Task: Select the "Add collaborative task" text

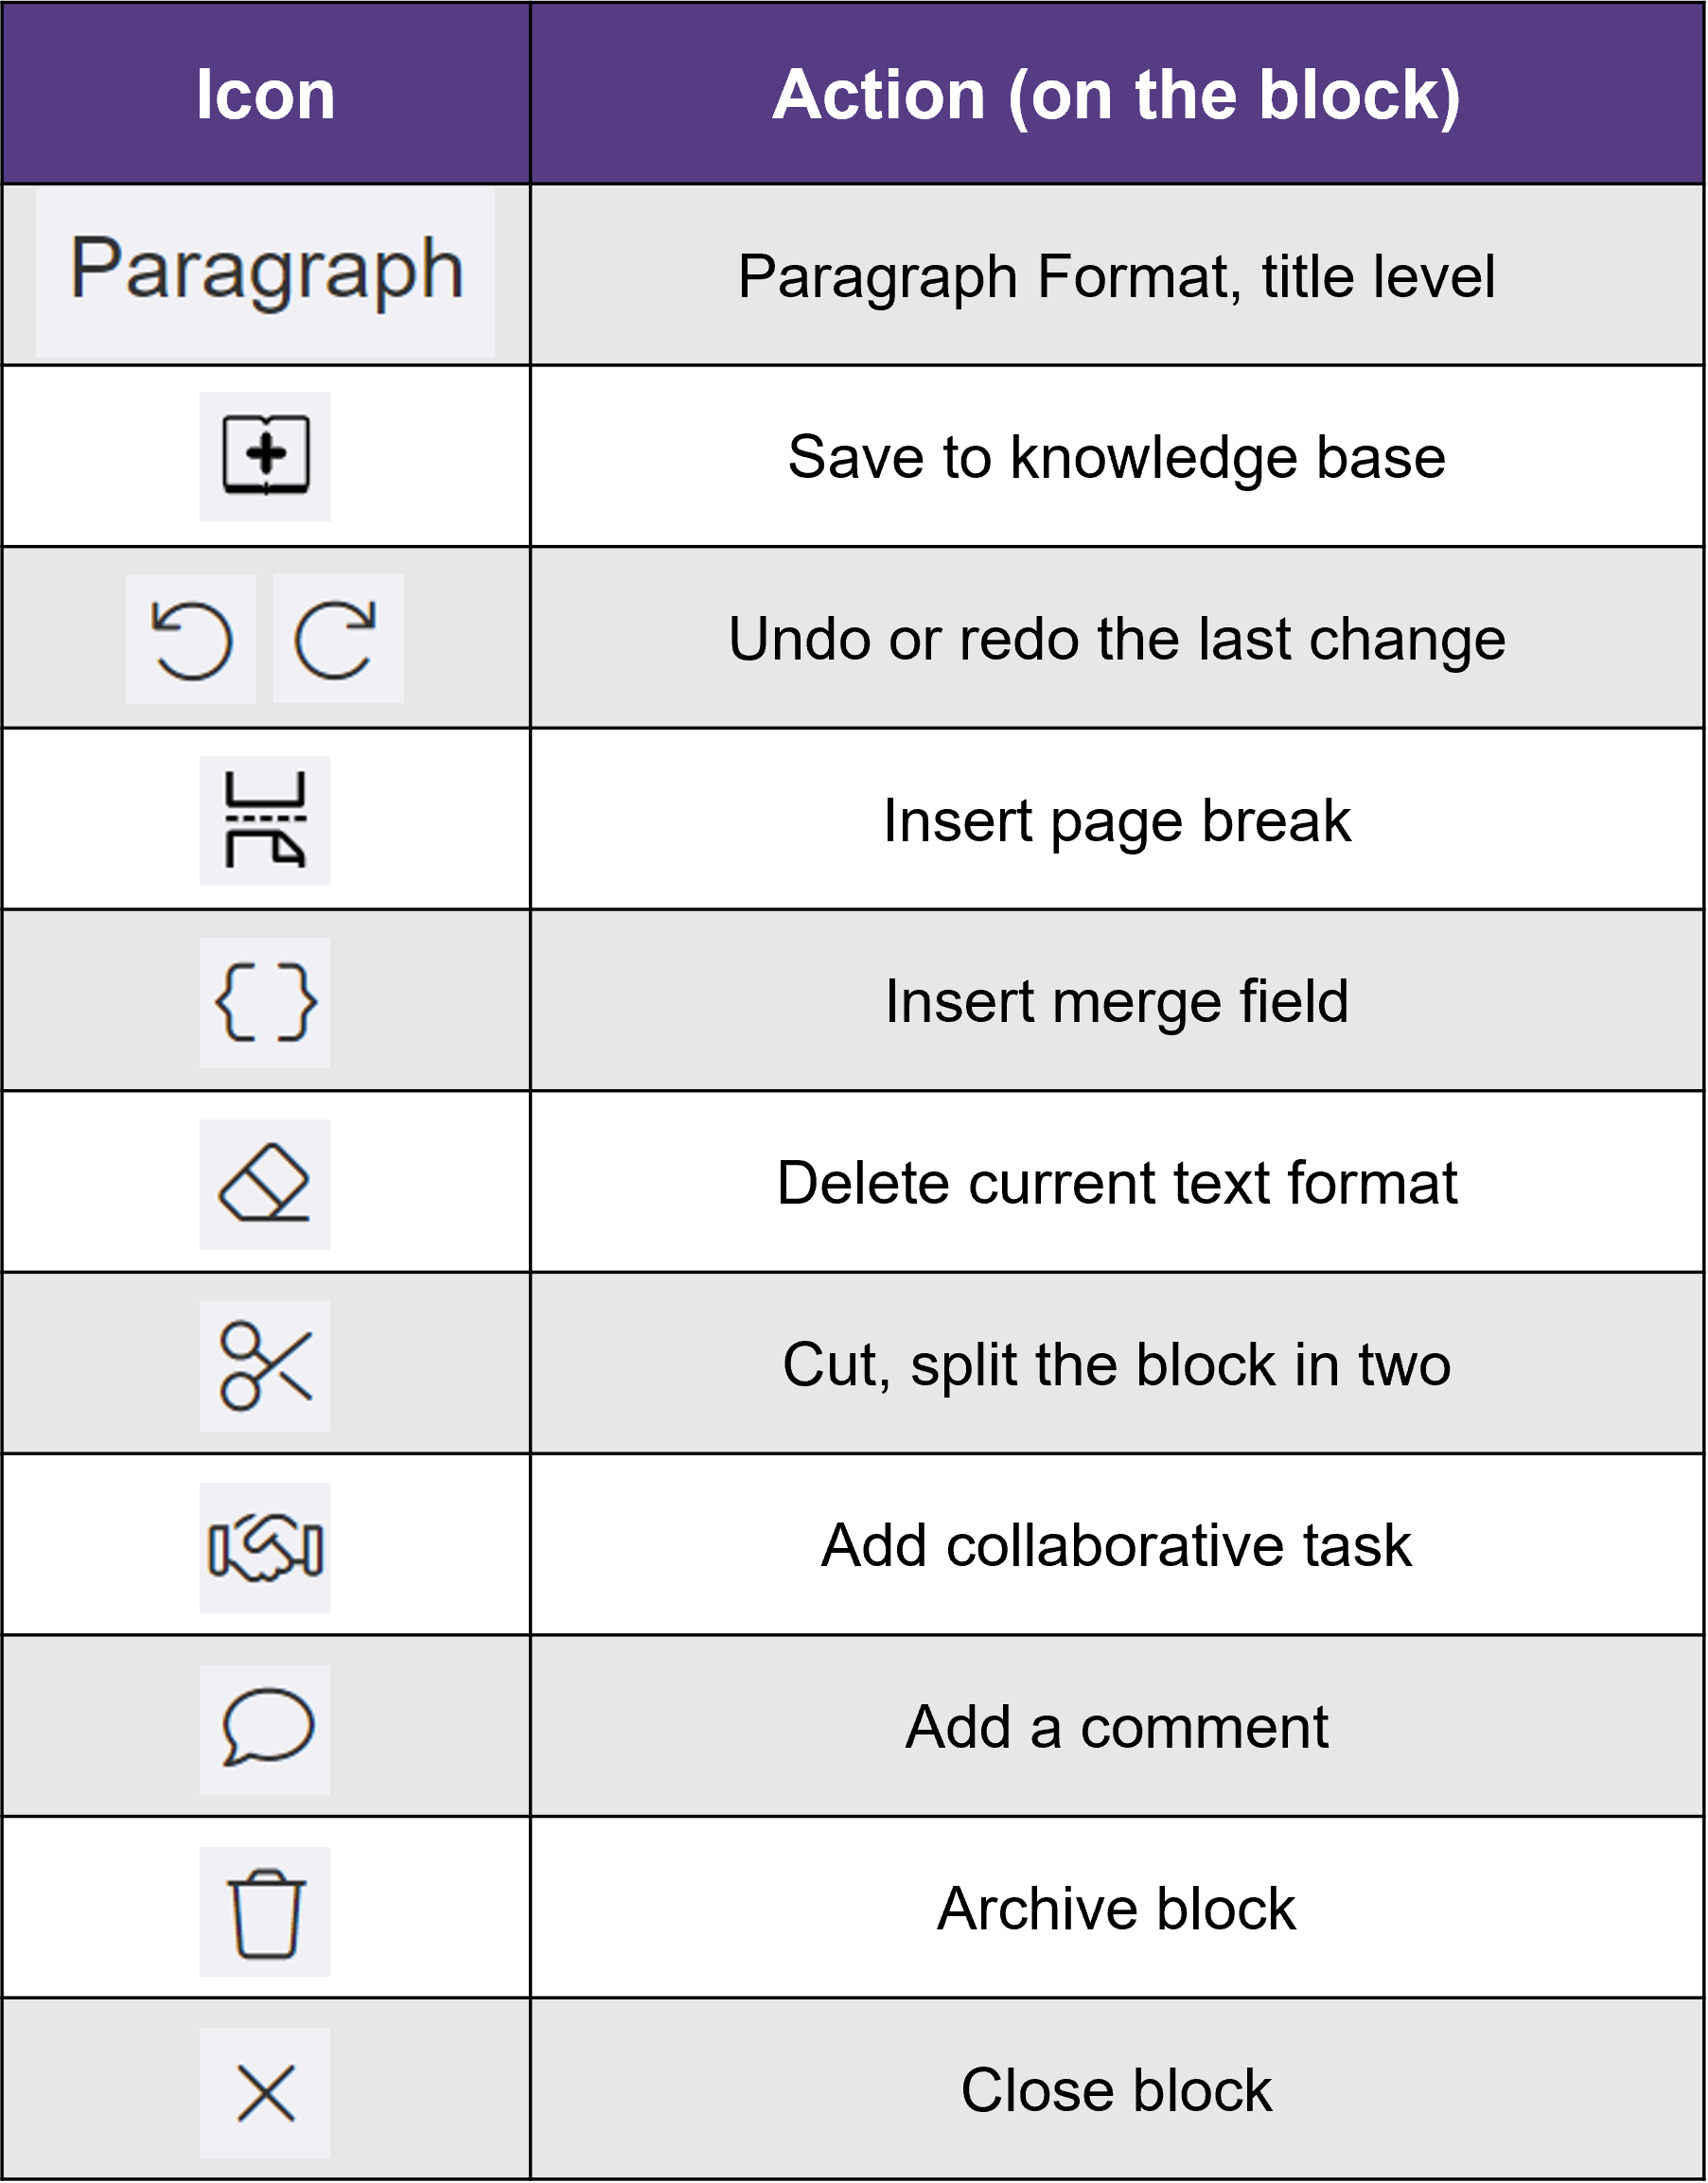Action: (1116, 1546)
